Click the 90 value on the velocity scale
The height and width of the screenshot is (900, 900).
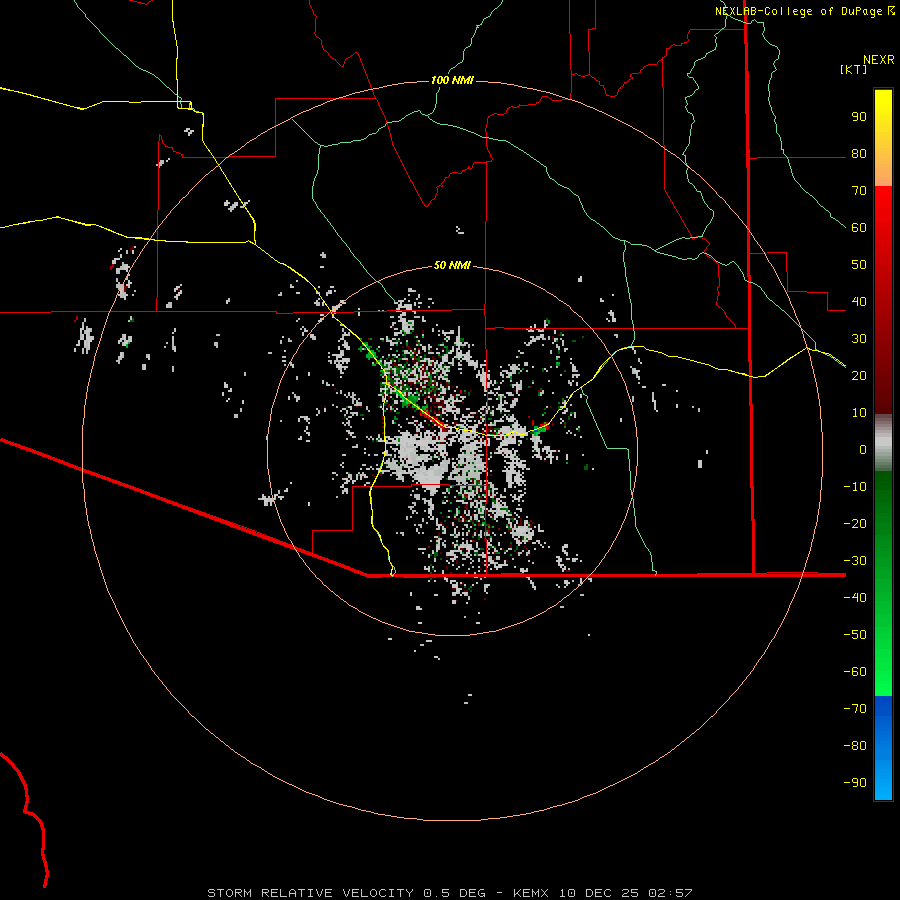pos(859,117)
